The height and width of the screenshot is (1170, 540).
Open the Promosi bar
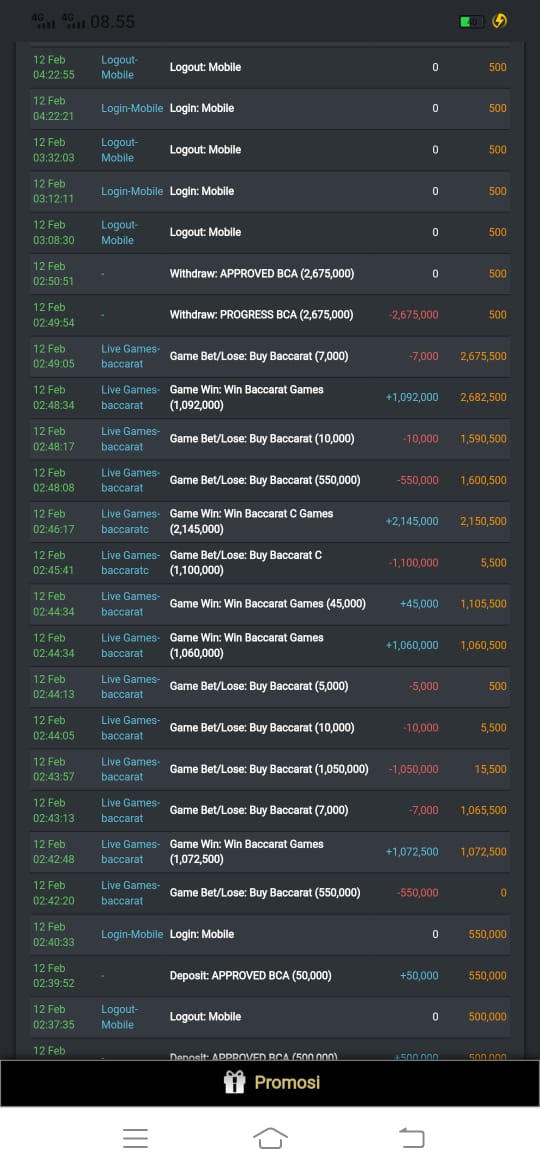click(x=270, y=1083)
